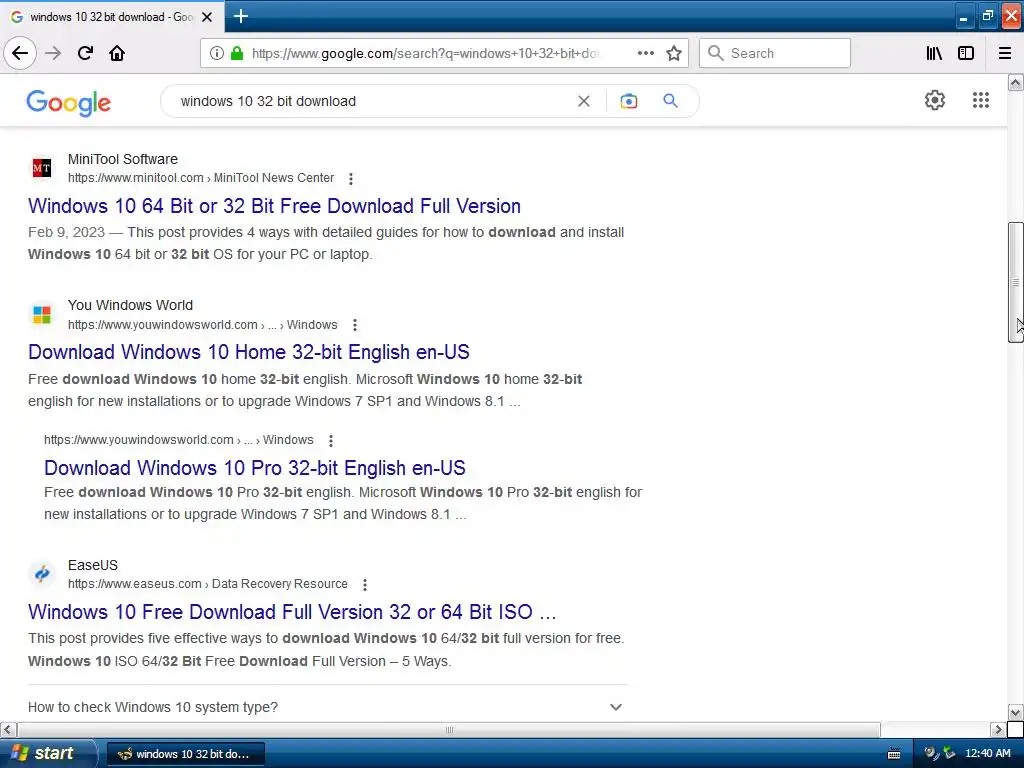Bookmark this page with the star icon

(x=674, y=53)
